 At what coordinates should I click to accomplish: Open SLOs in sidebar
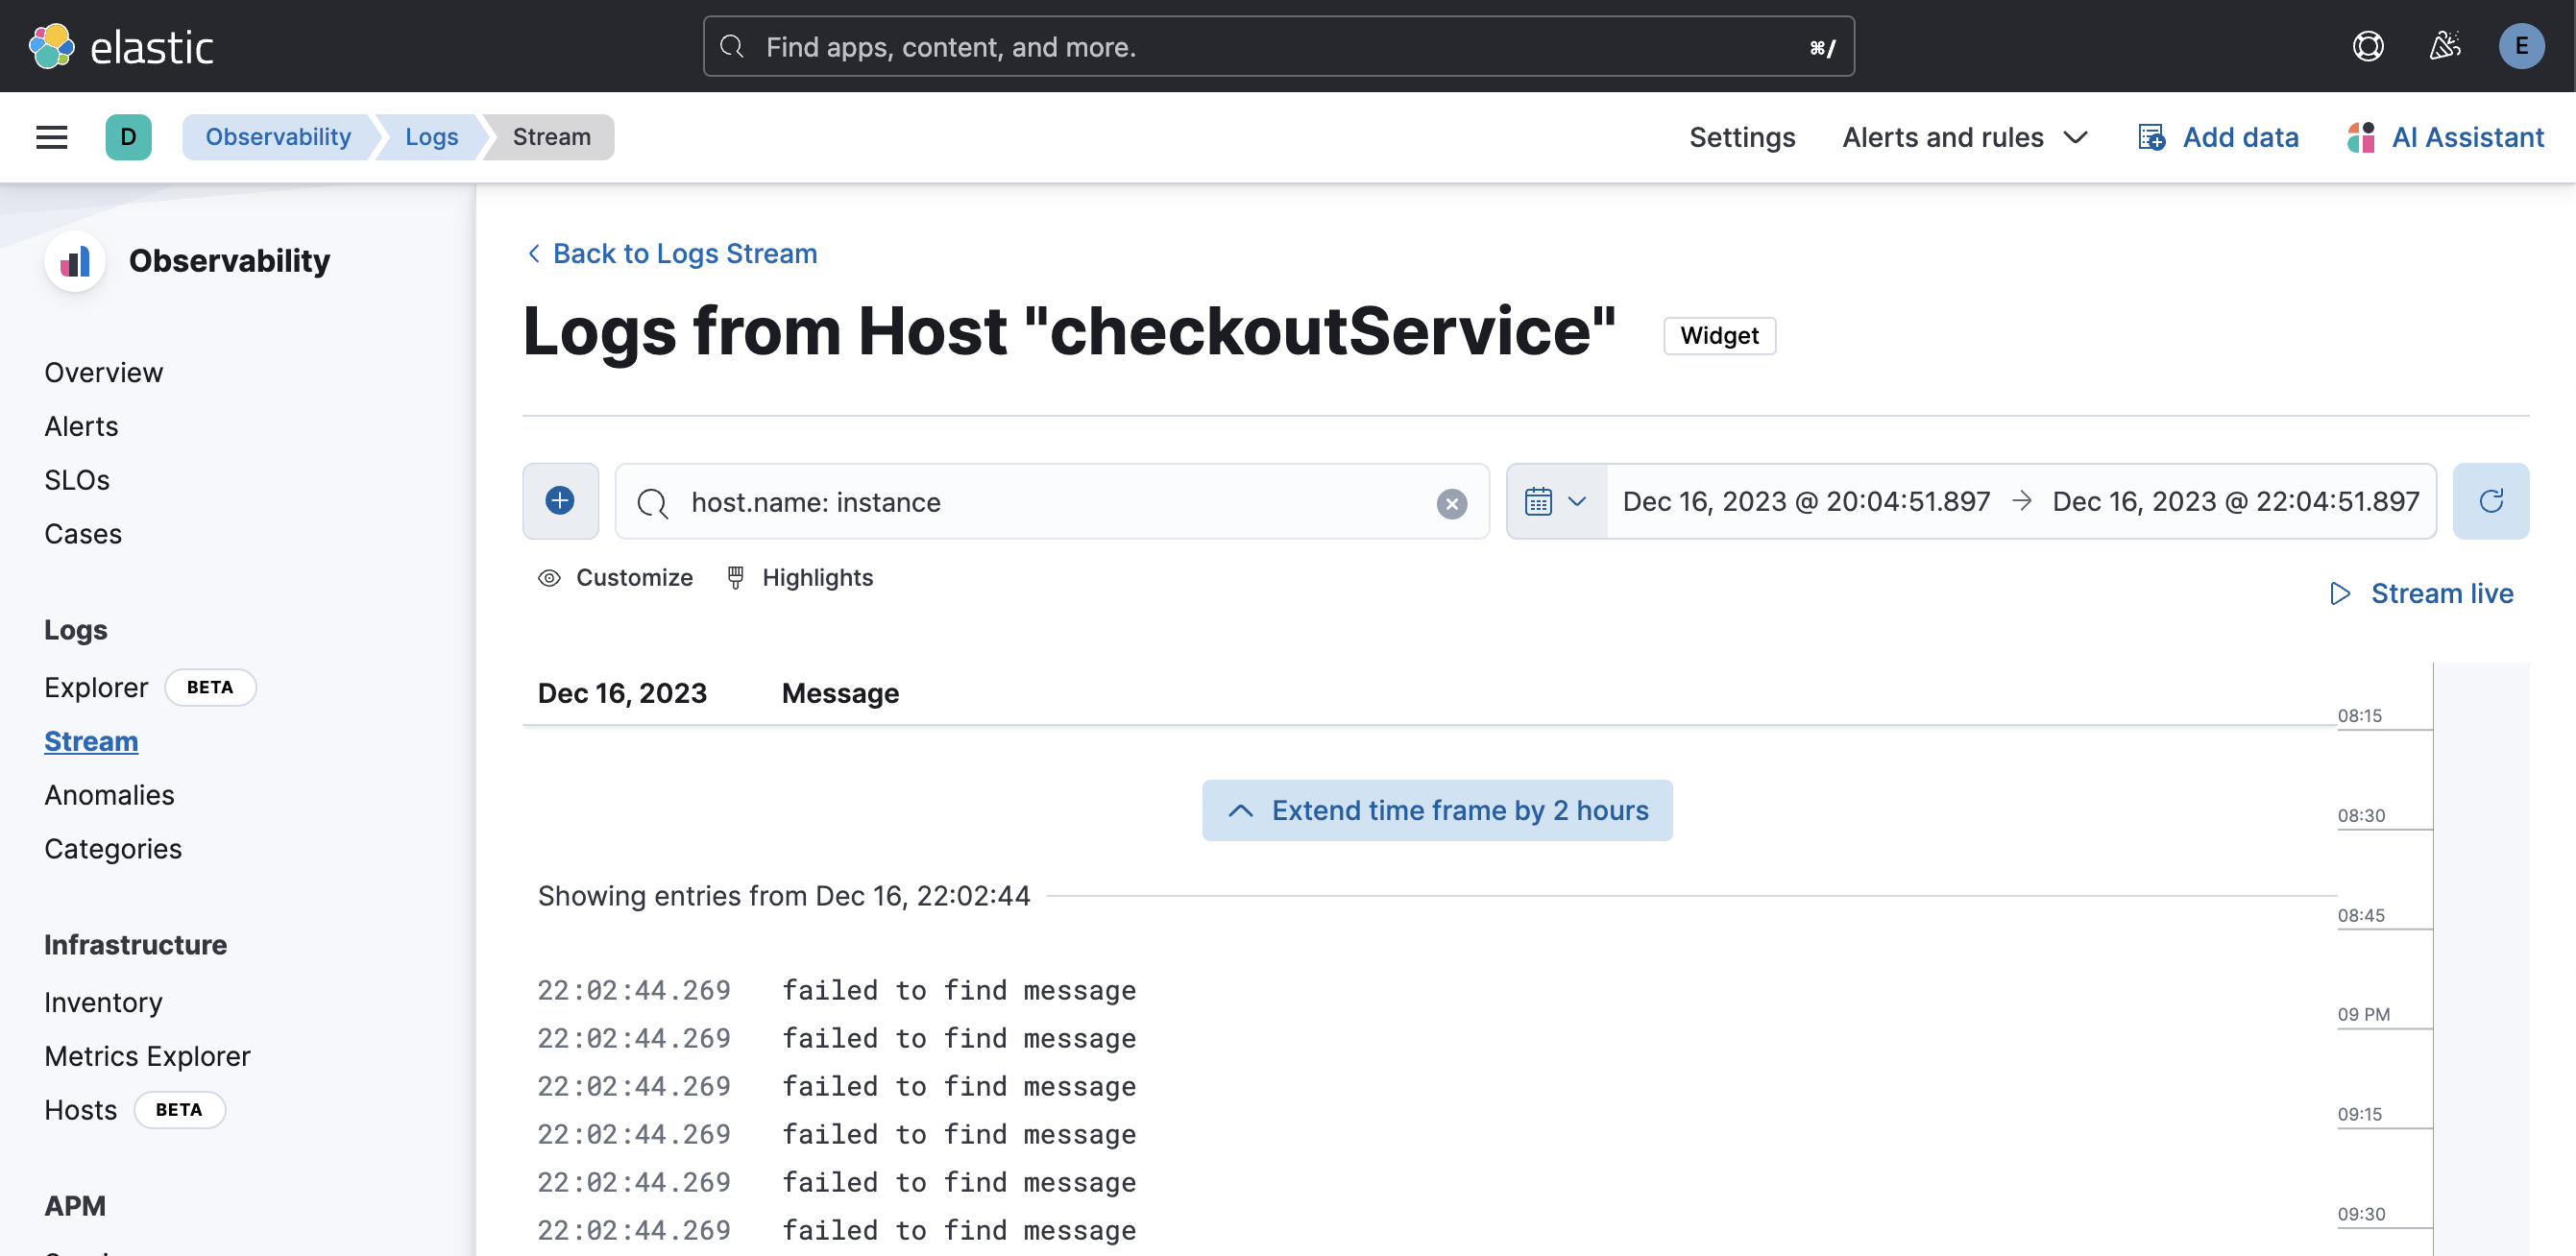point(77,481)
